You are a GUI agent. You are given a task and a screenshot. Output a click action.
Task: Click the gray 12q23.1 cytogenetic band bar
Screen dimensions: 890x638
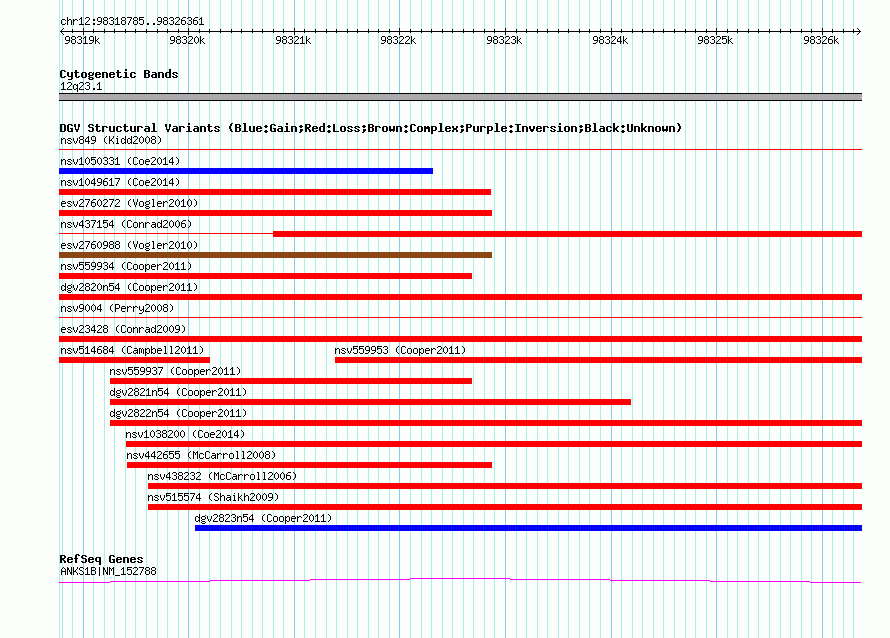click(x=460, y=97)
